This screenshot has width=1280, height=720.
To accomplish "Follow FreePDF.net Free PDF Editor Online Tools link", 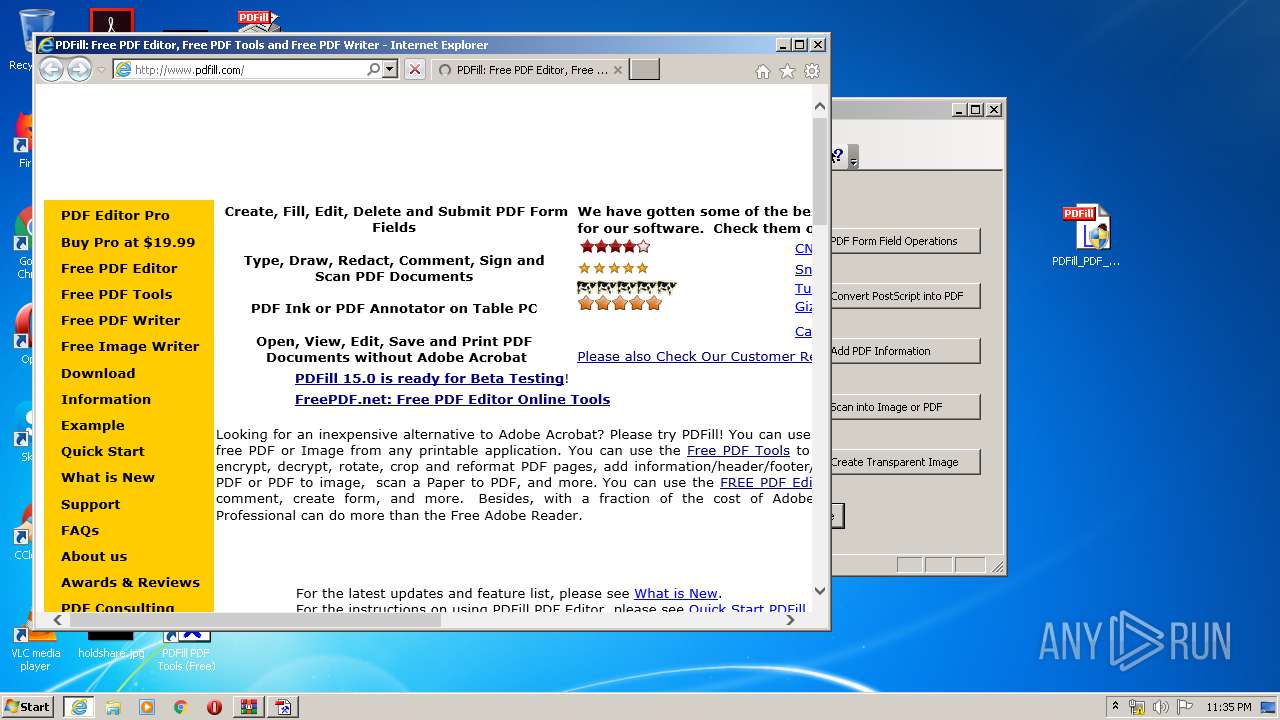I will [x=452, y=399].
